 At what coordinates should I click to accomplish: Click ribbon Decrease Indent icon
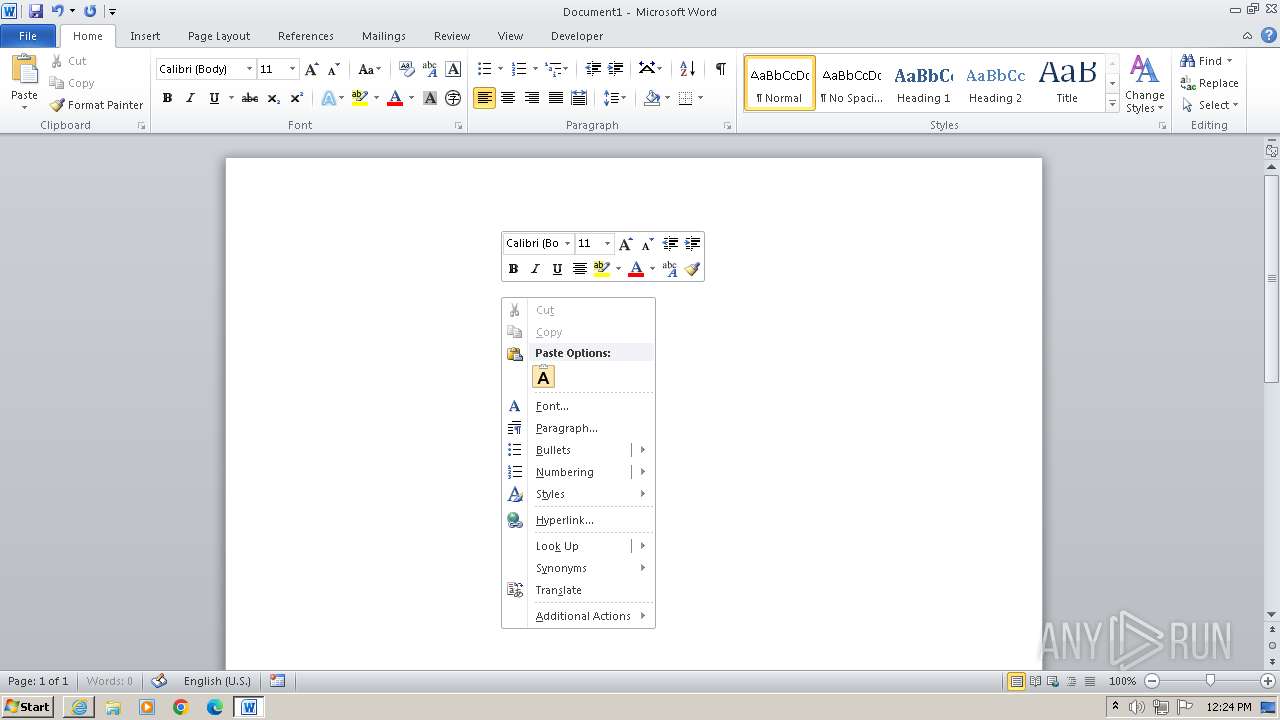click(x=593, y=69)
